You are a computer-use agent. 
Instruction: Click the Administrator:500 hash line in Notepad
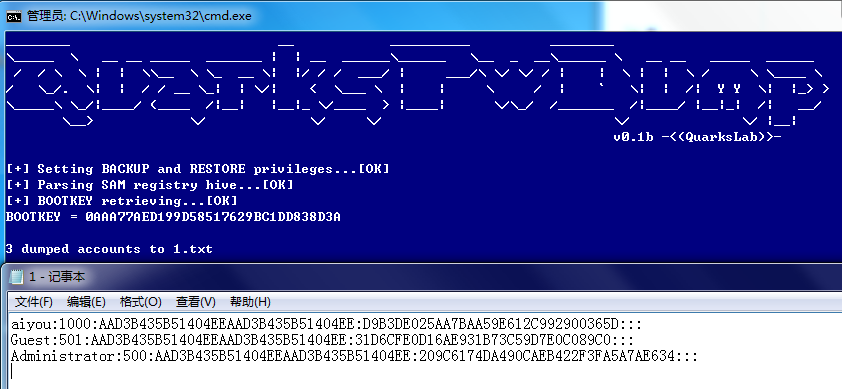[354, 356]
